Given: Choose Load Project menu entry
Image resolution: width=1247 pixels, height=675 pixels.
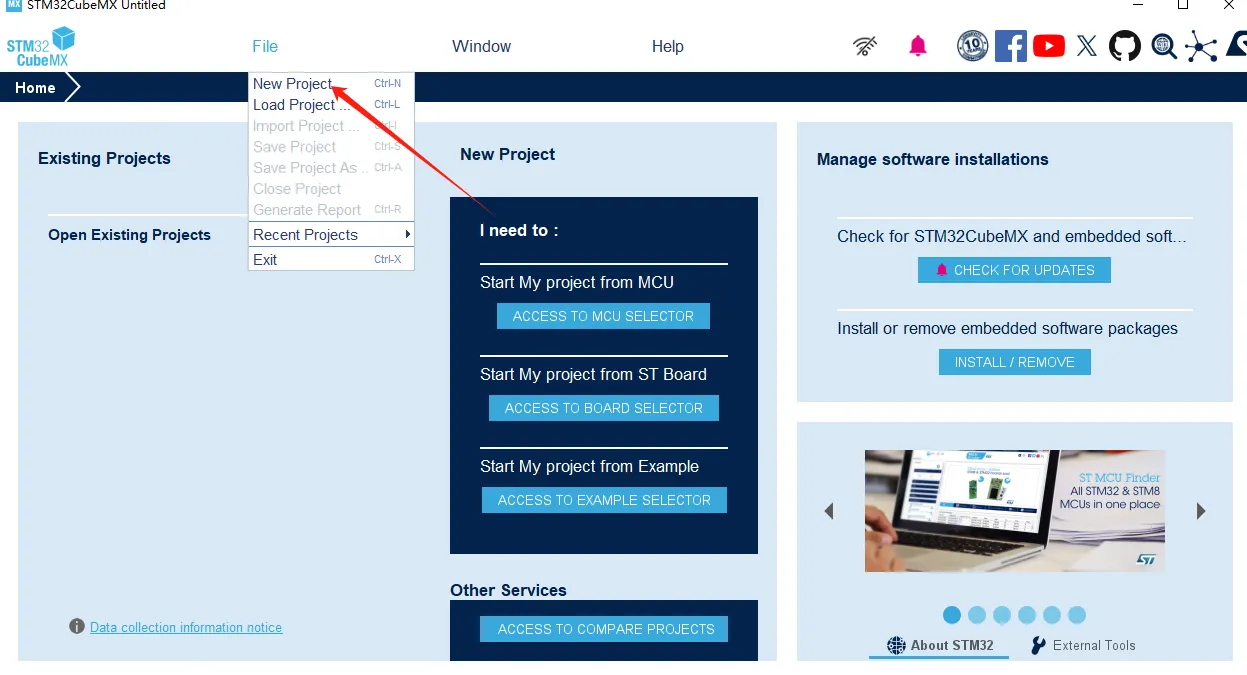Looking at the screenshot, I should pos(294,105).
